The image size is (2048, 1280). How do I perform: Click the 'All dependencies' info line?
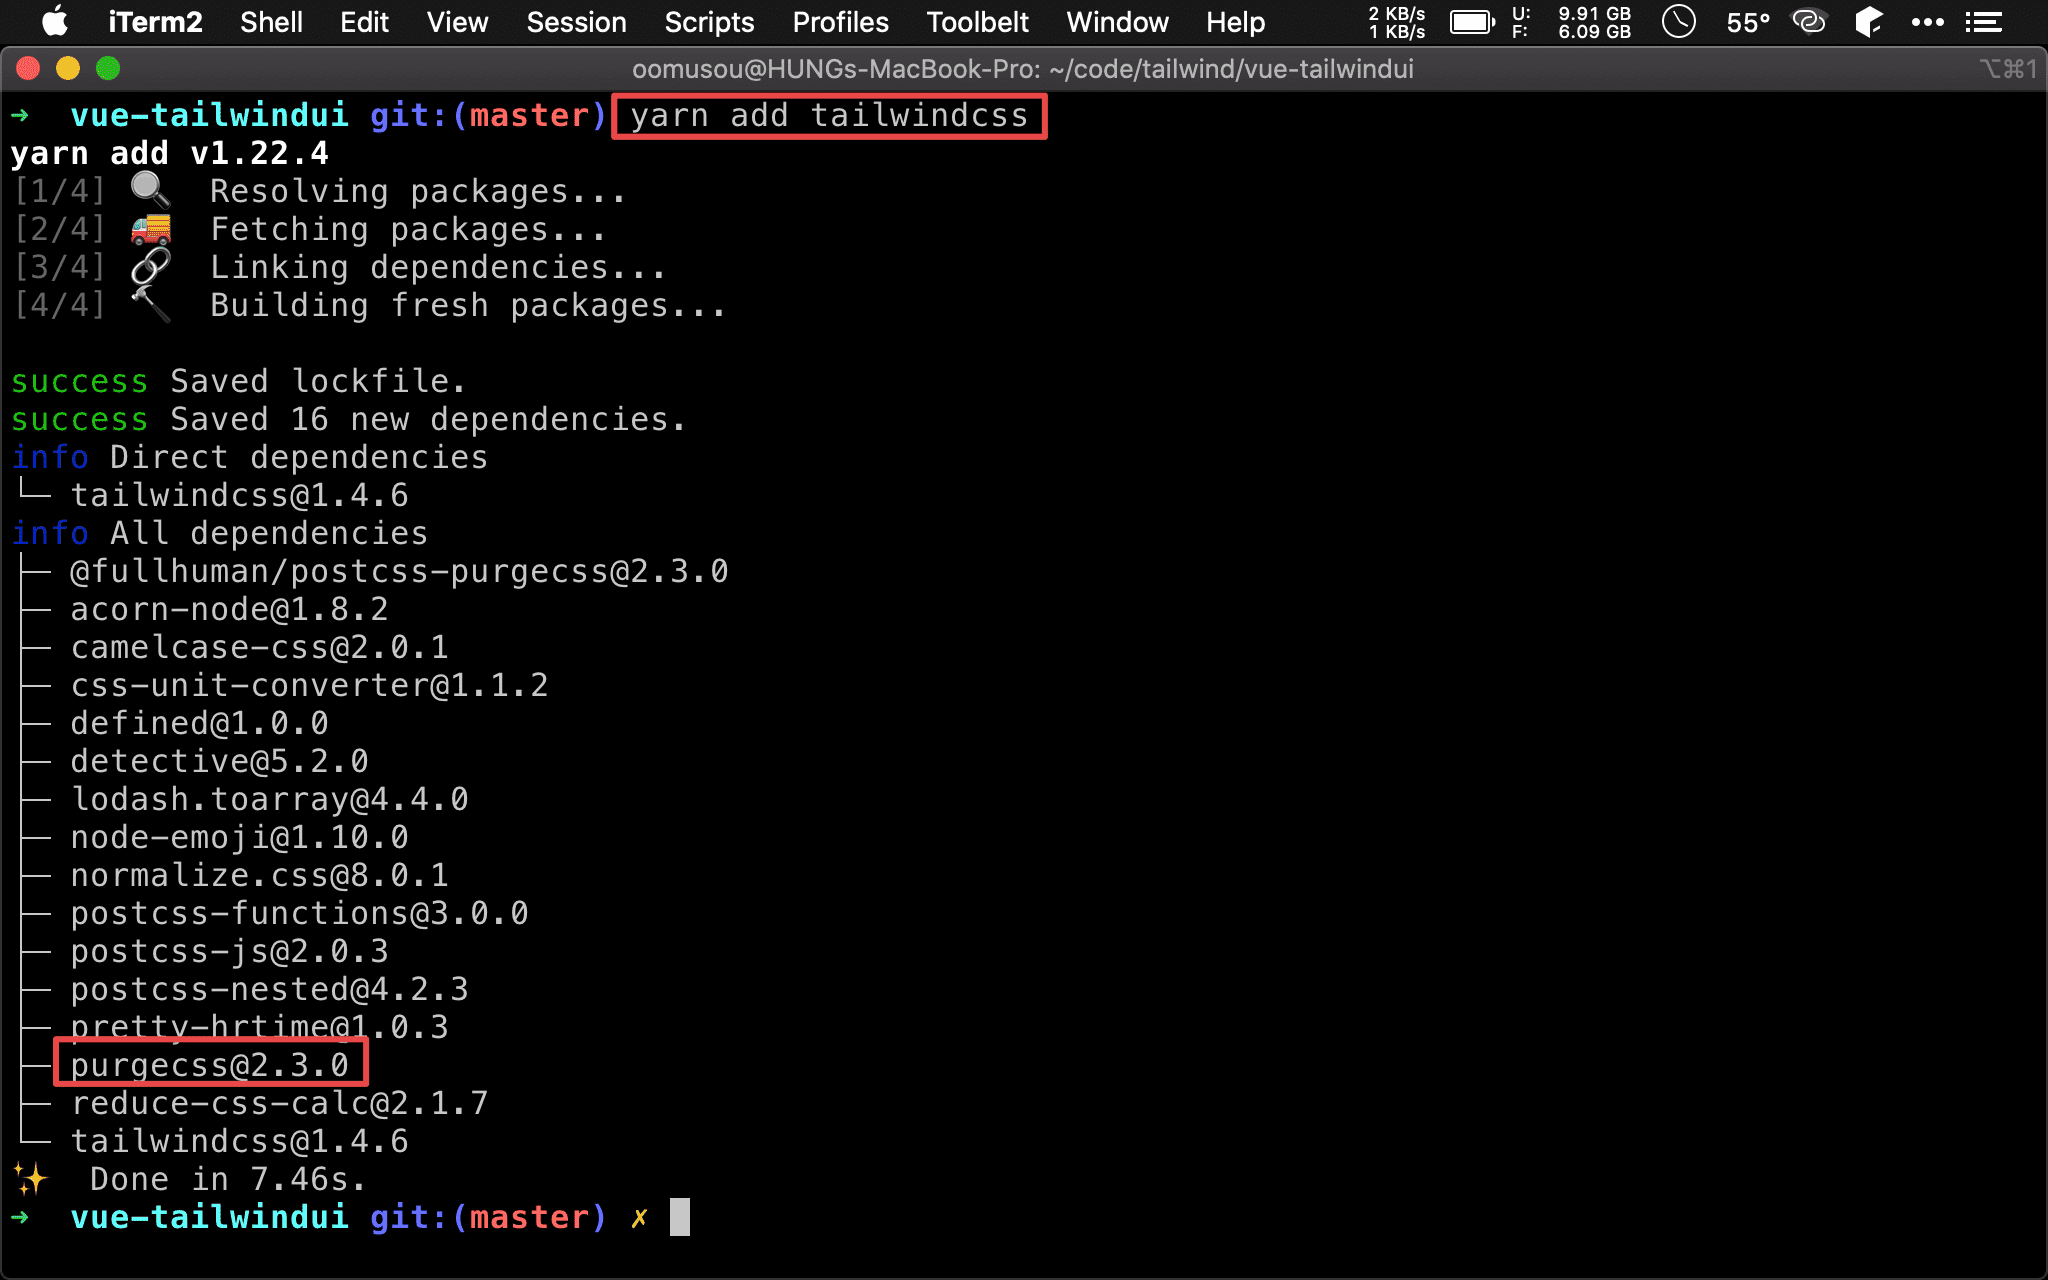[219, 533]
